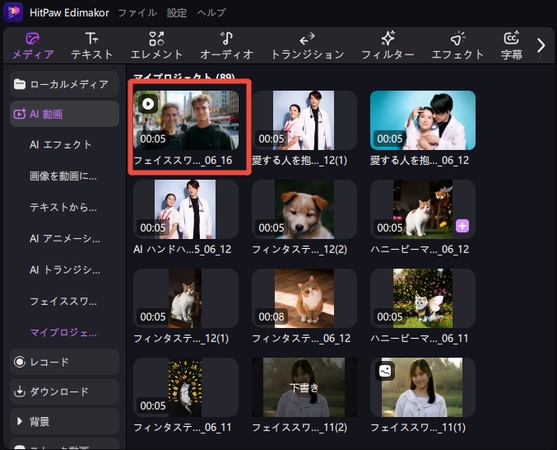Viewport: 557px width, 450px height.
Task: Open 画像を動画に... sidebar entry
Action: click(x=63, y=176)
